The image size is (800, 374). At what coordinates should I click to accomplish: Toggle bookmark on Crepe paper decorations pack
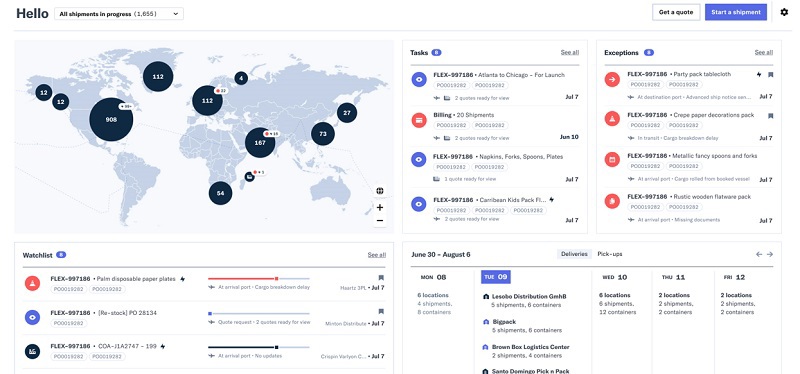coord(770,116)
